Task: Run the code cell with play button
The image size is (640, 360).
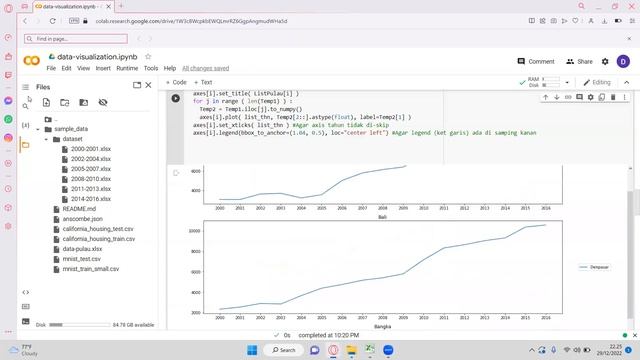Action: click(x=176, y=98)
